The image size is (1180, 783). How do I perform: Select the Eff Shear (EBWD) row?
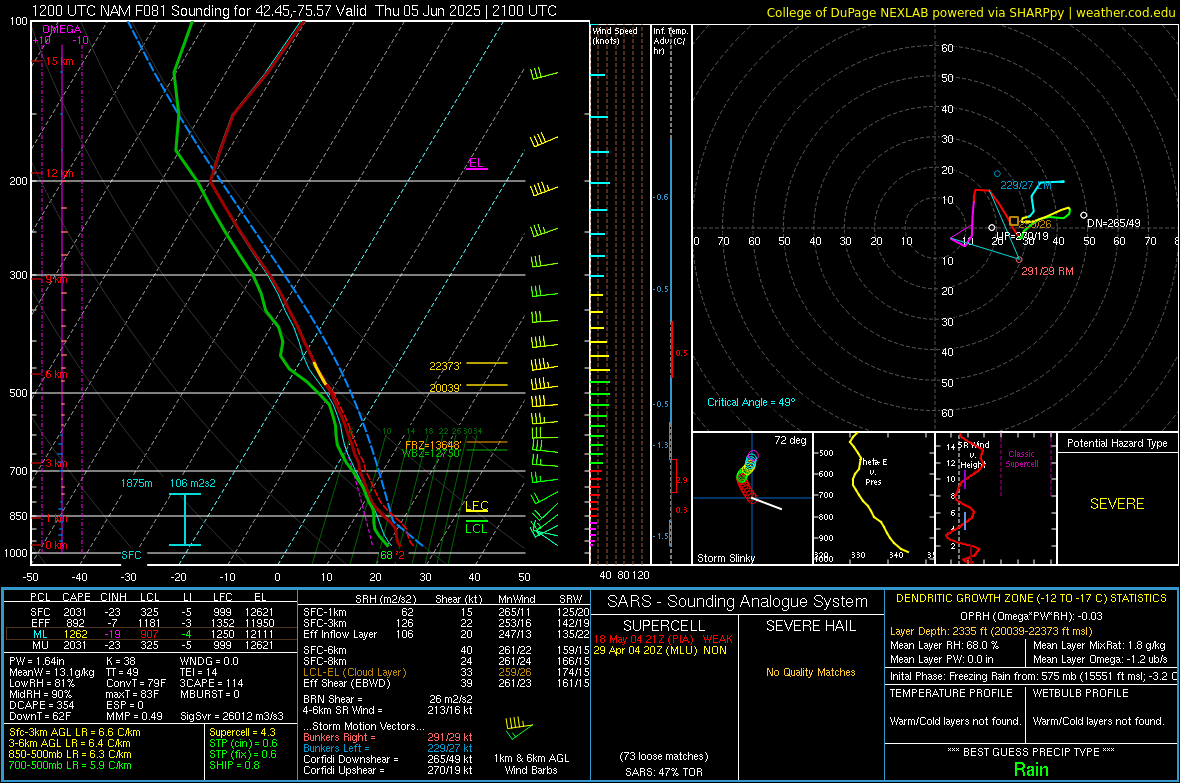[446, 684]
